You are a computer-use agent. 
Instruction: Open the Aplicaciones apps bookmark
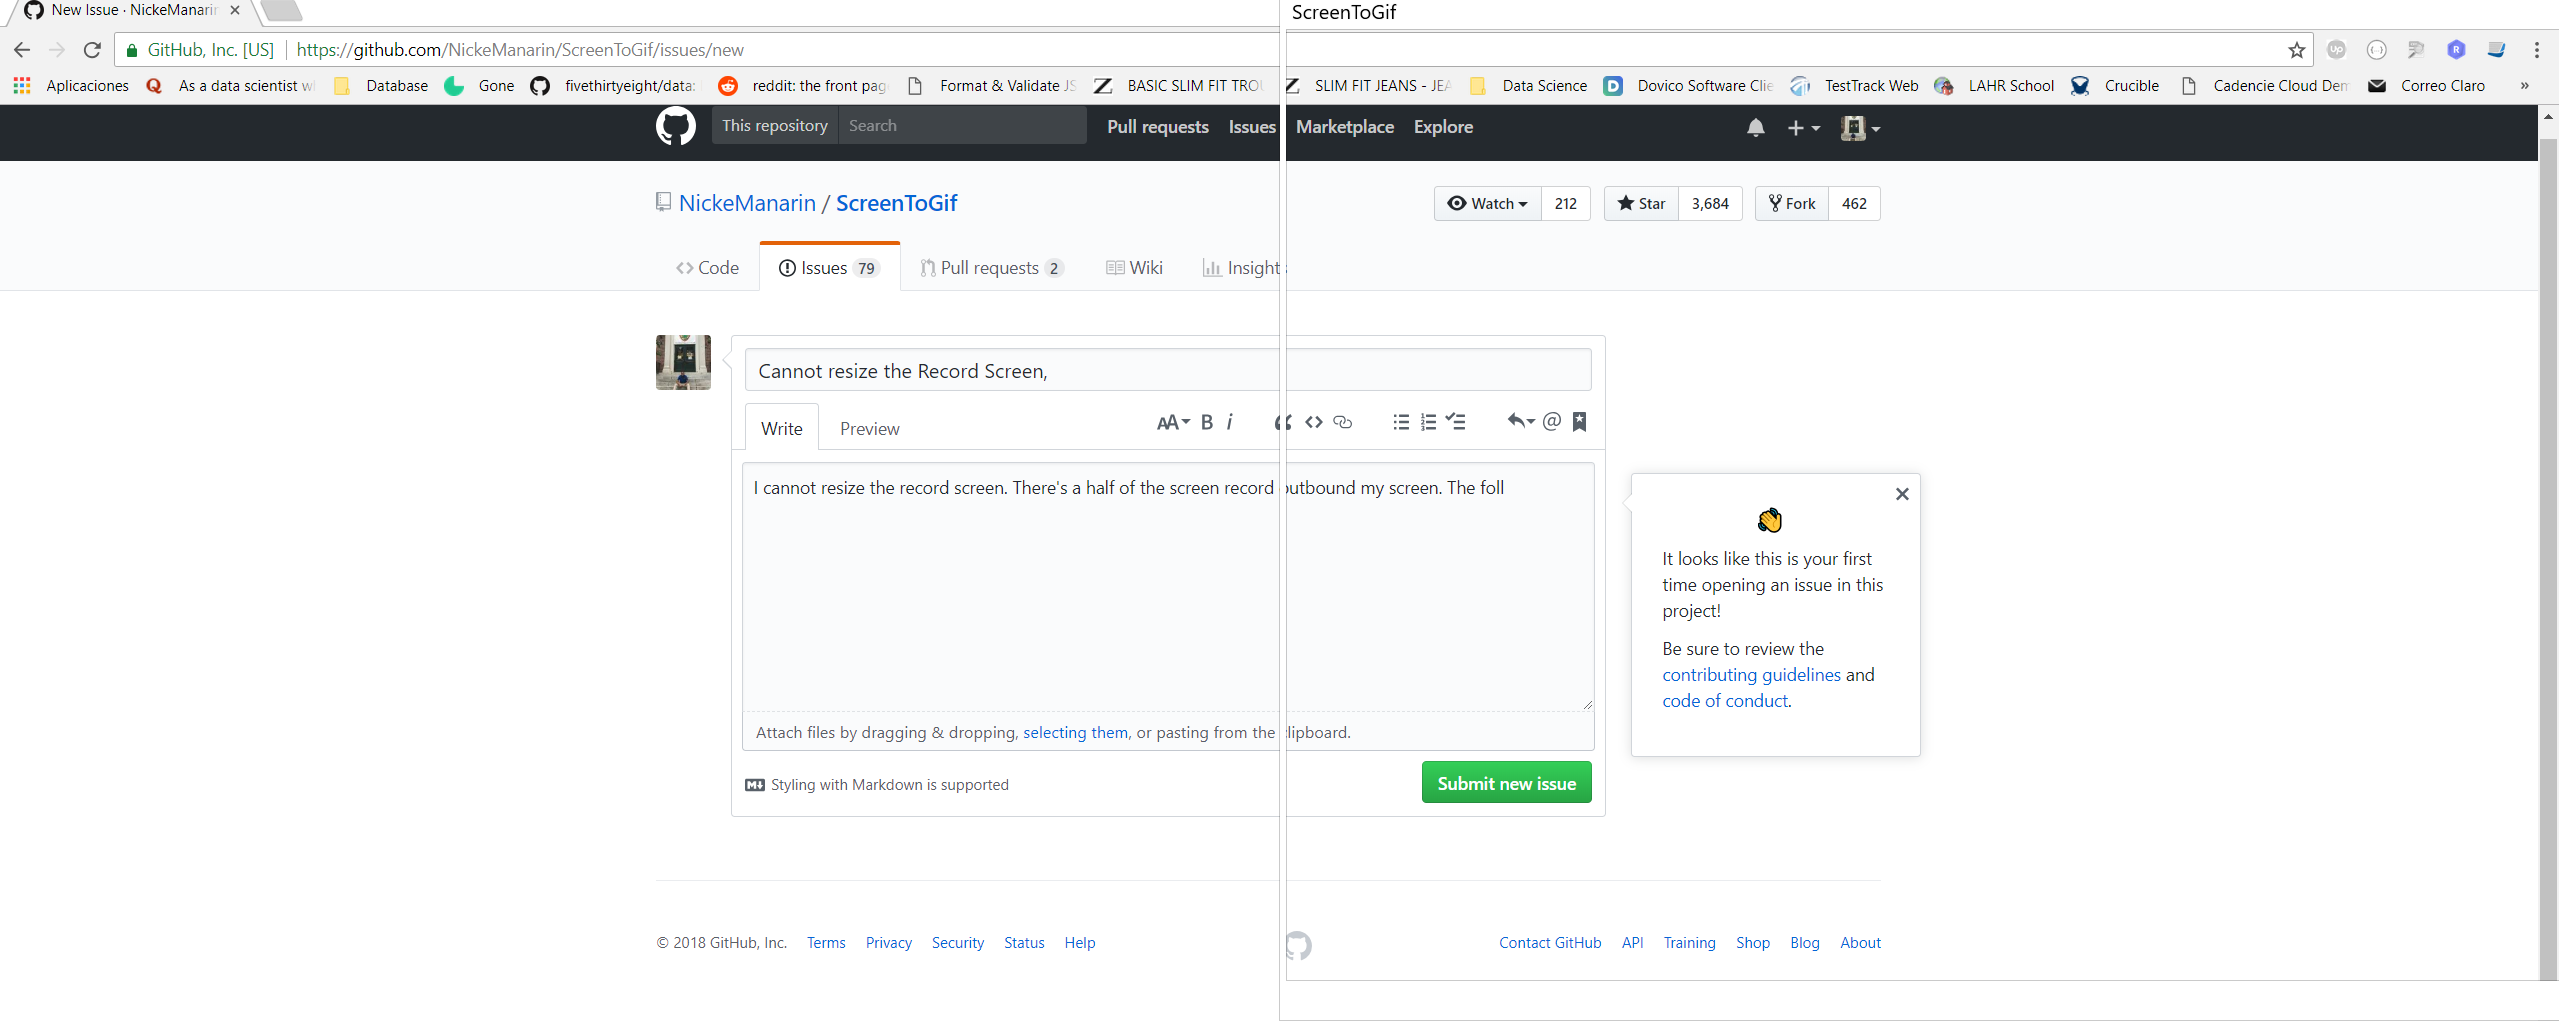72,86
